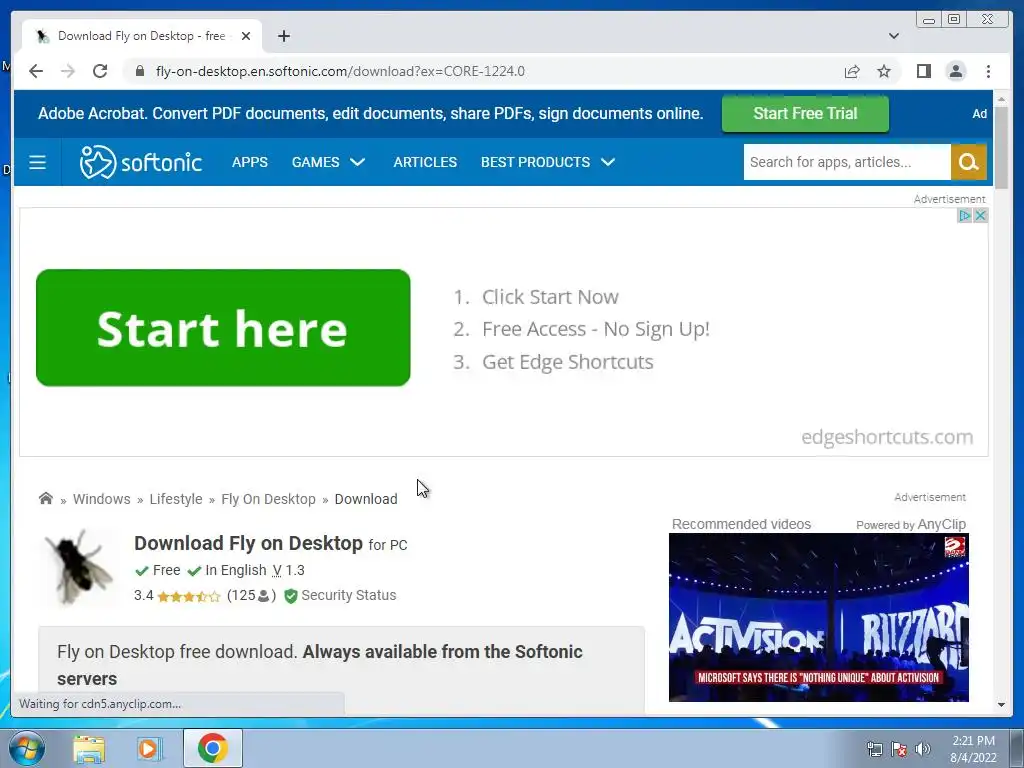Open Chrome's three-dot menu
1024x768 pixels.
pyautogui.click(x=988, y=71)
